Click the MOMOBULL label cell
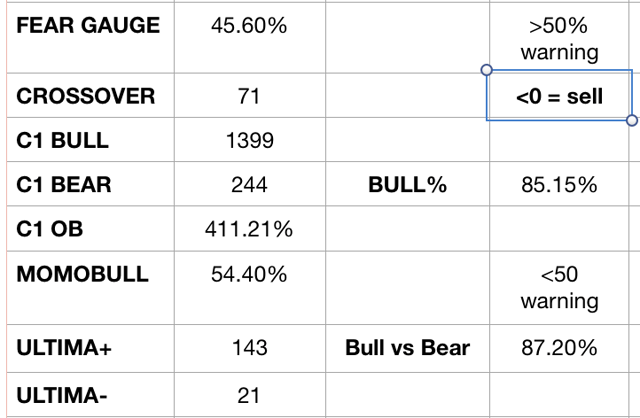This screenshot has width=640, height=418. (x=91, y=288)
